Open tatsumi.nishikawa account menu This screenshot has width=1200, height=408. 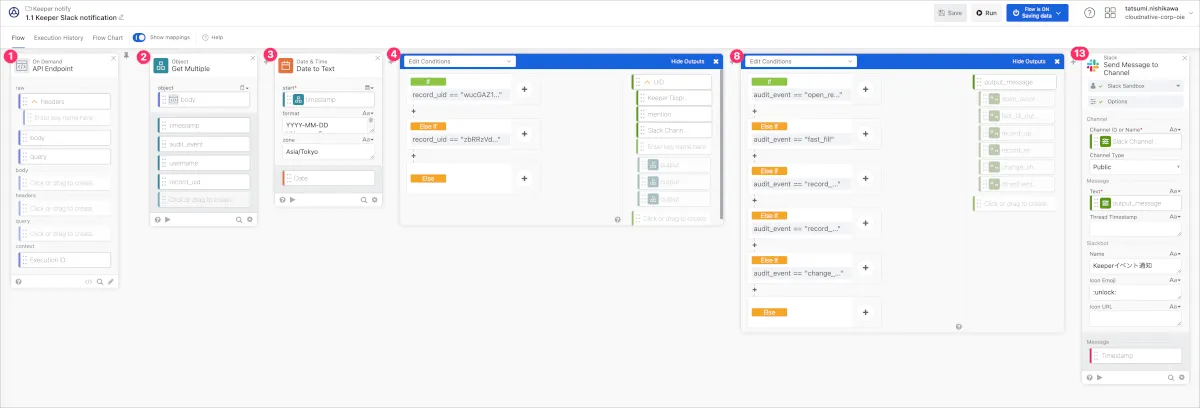pos(1167,13)
